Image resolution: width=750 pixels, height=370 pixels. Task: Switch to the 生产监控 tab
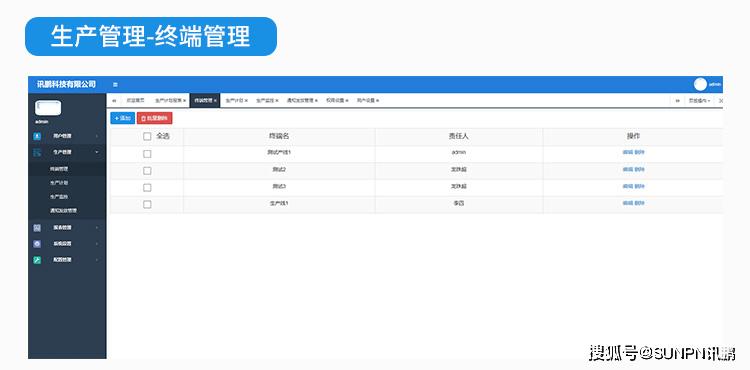[x=265, y=101]
